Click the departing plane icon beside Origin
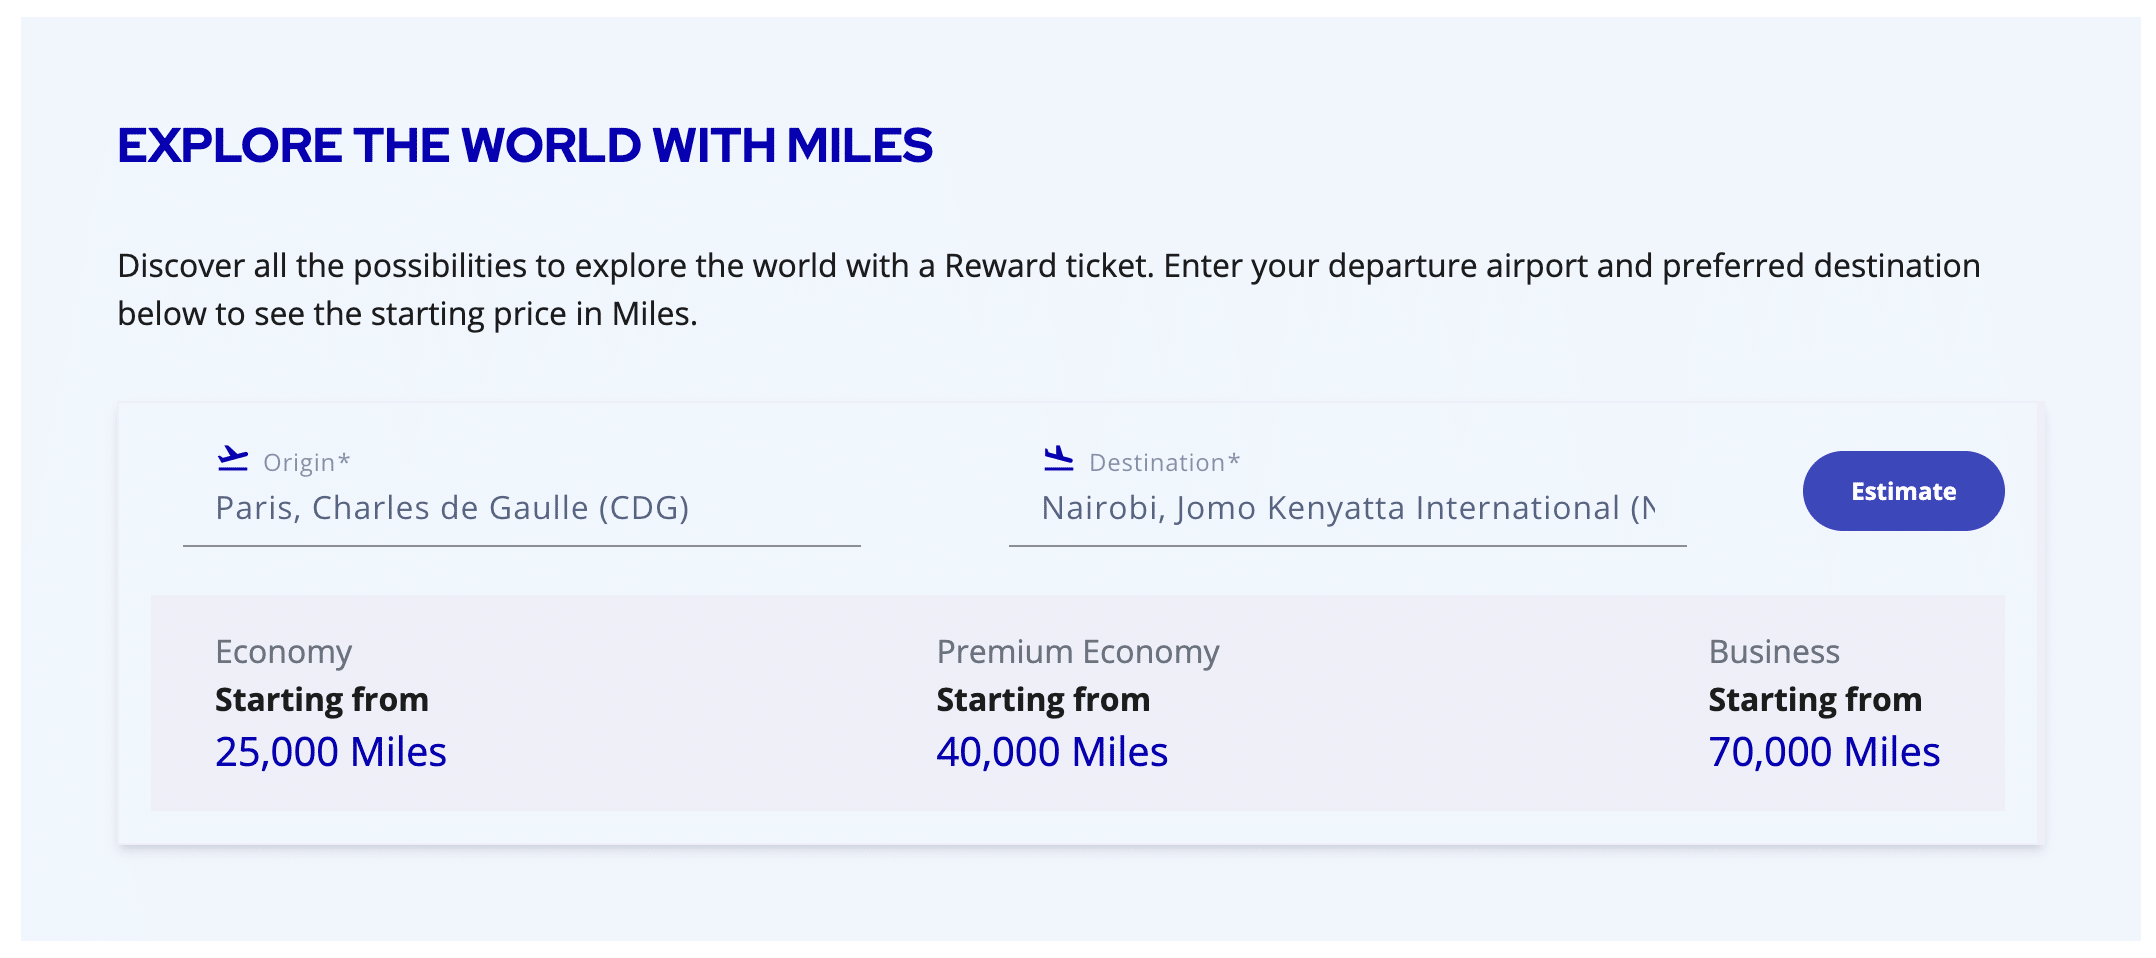2156x958 pixels. click(232, 459)
